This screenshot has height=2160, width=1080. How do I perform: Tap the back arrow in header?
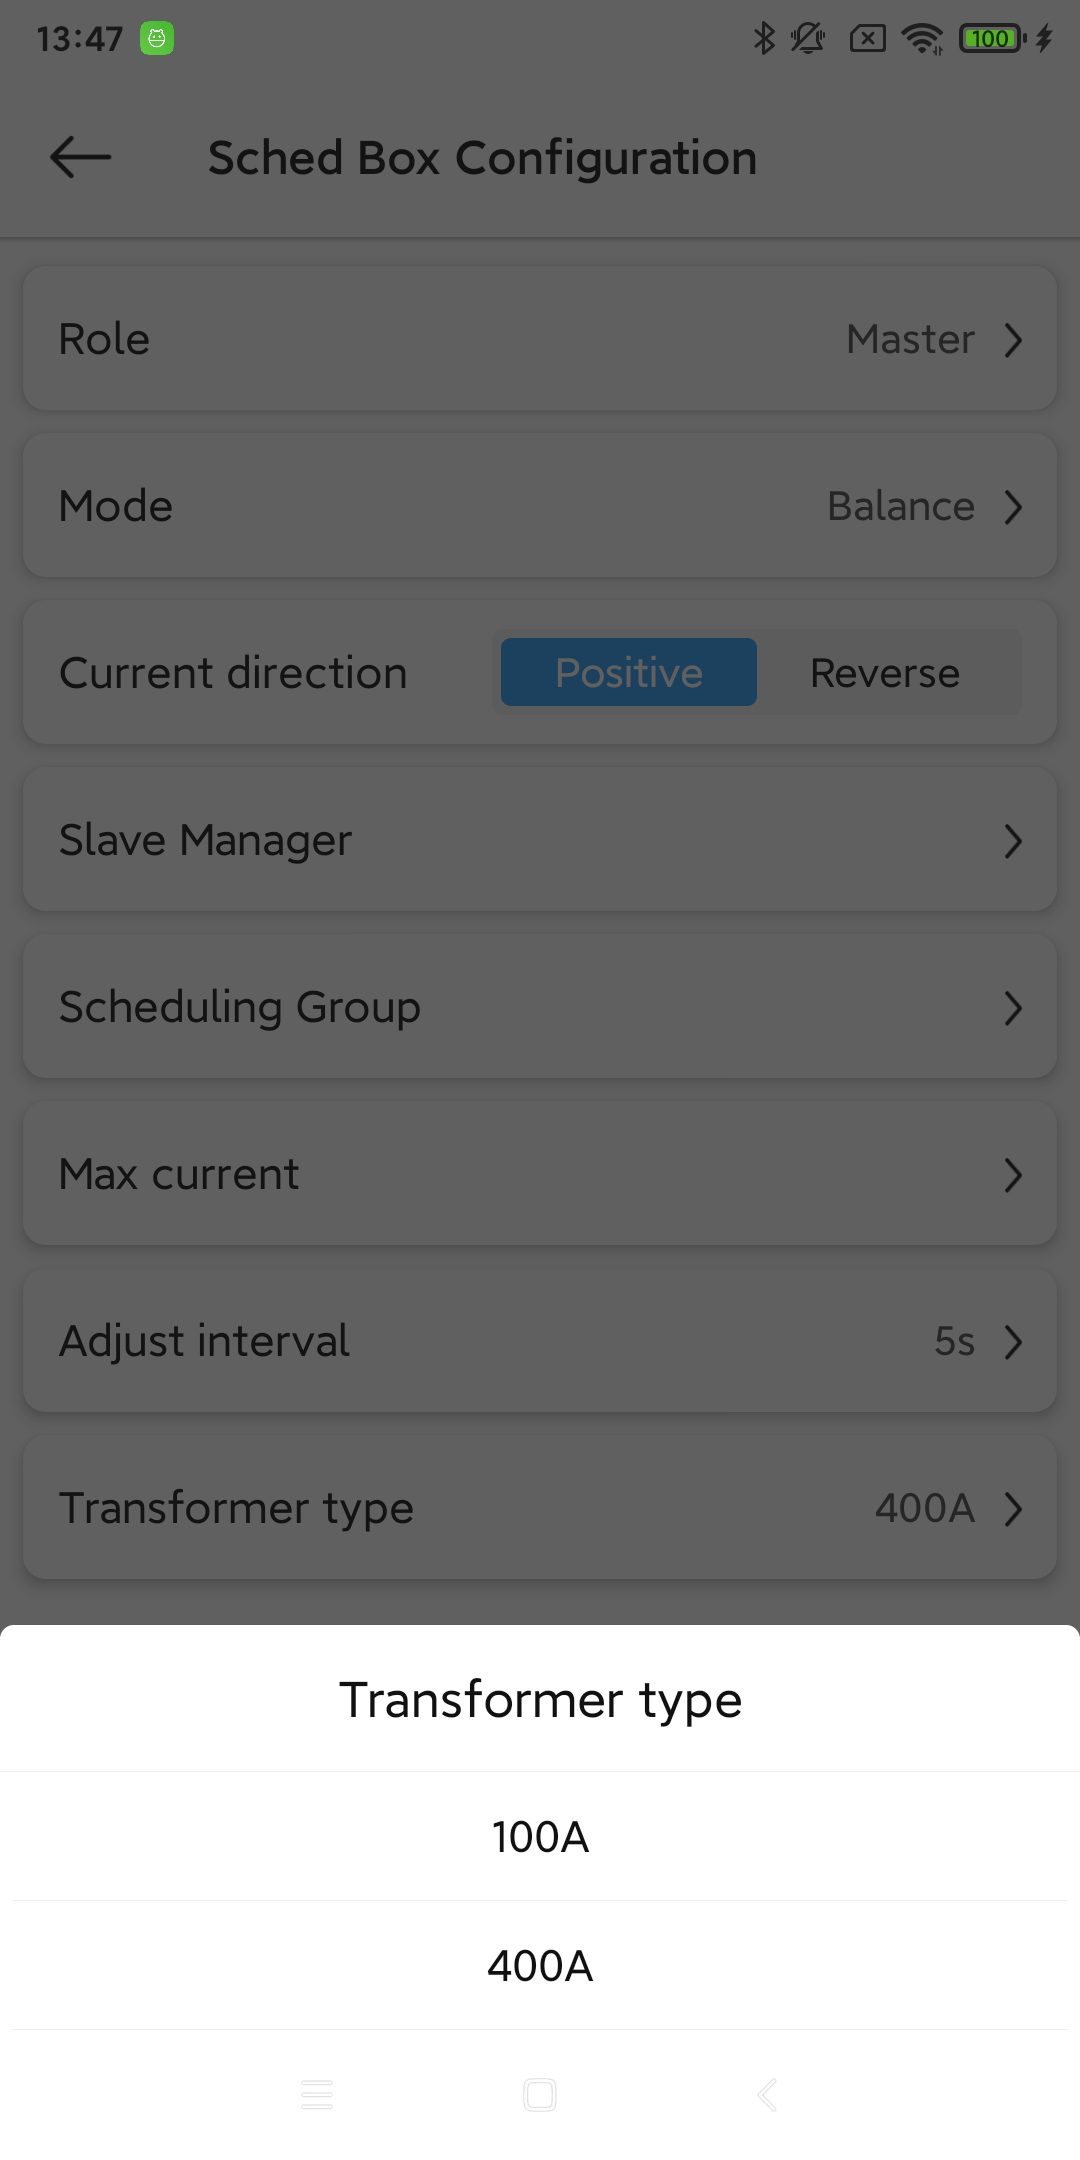point(80,158)
